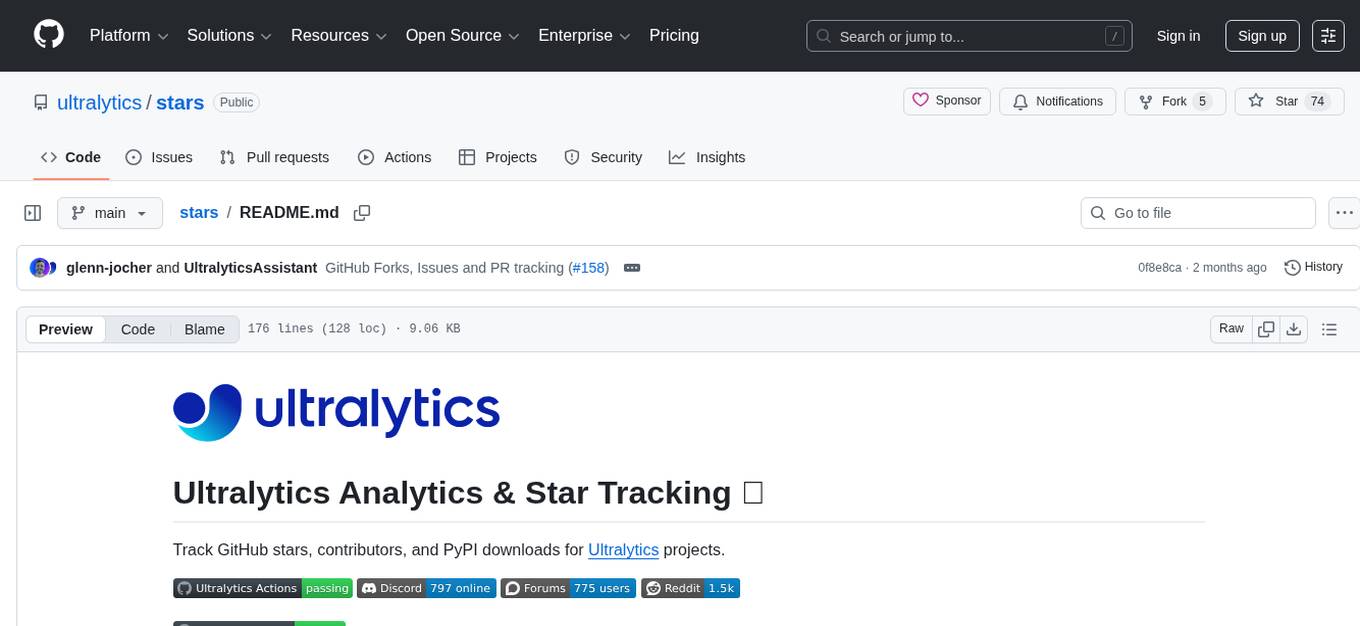Open the more file actions ellipsis
The height and width of the screenshot is (626, 1360).
pos(1344,213)
